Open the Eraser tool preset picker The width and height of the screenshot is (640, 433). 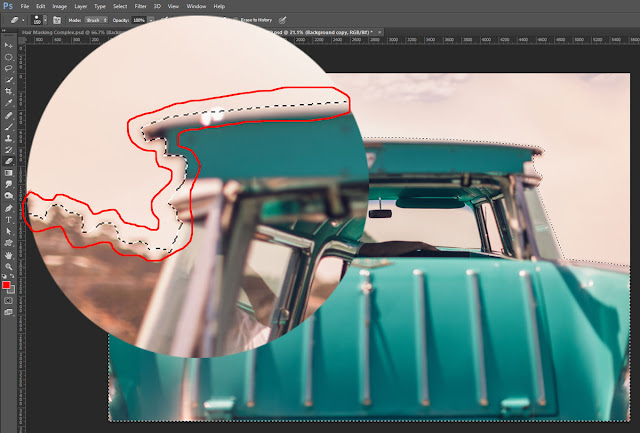[x=15, y=20]
